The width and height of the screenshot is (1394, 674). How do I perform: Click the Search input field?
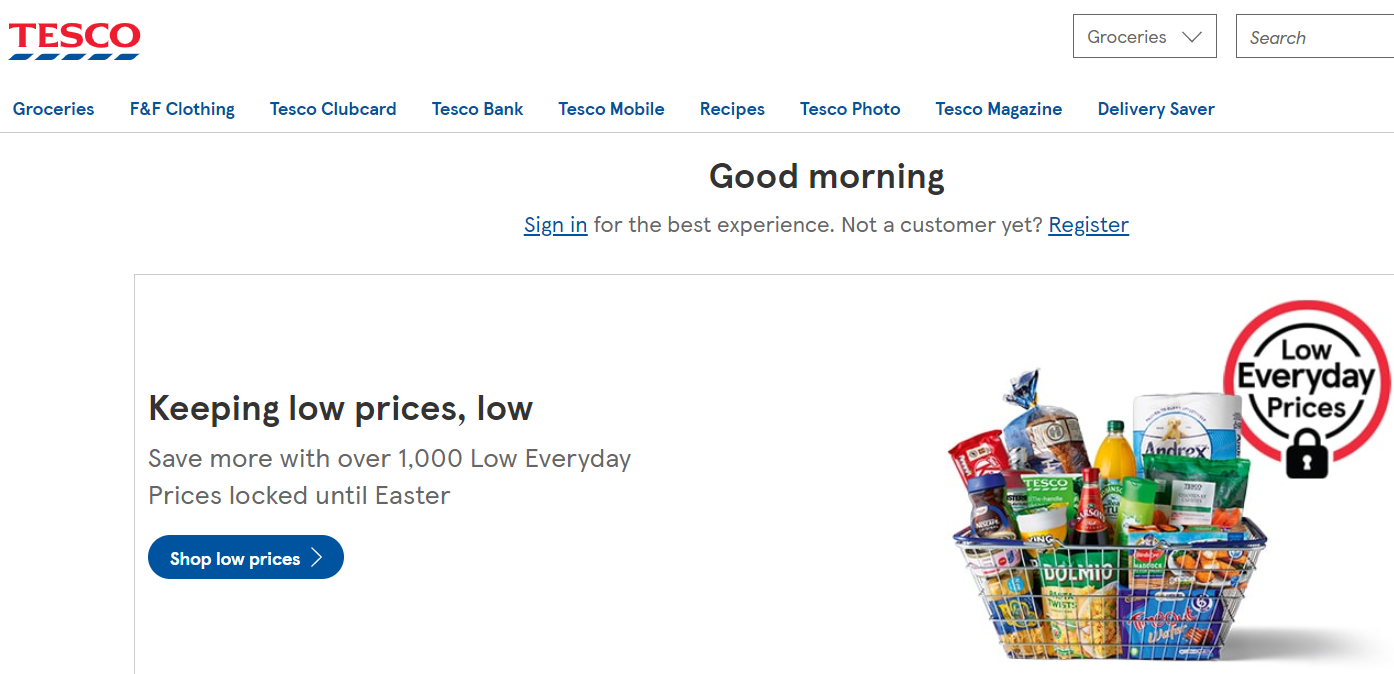click(x=1315, y=37)
